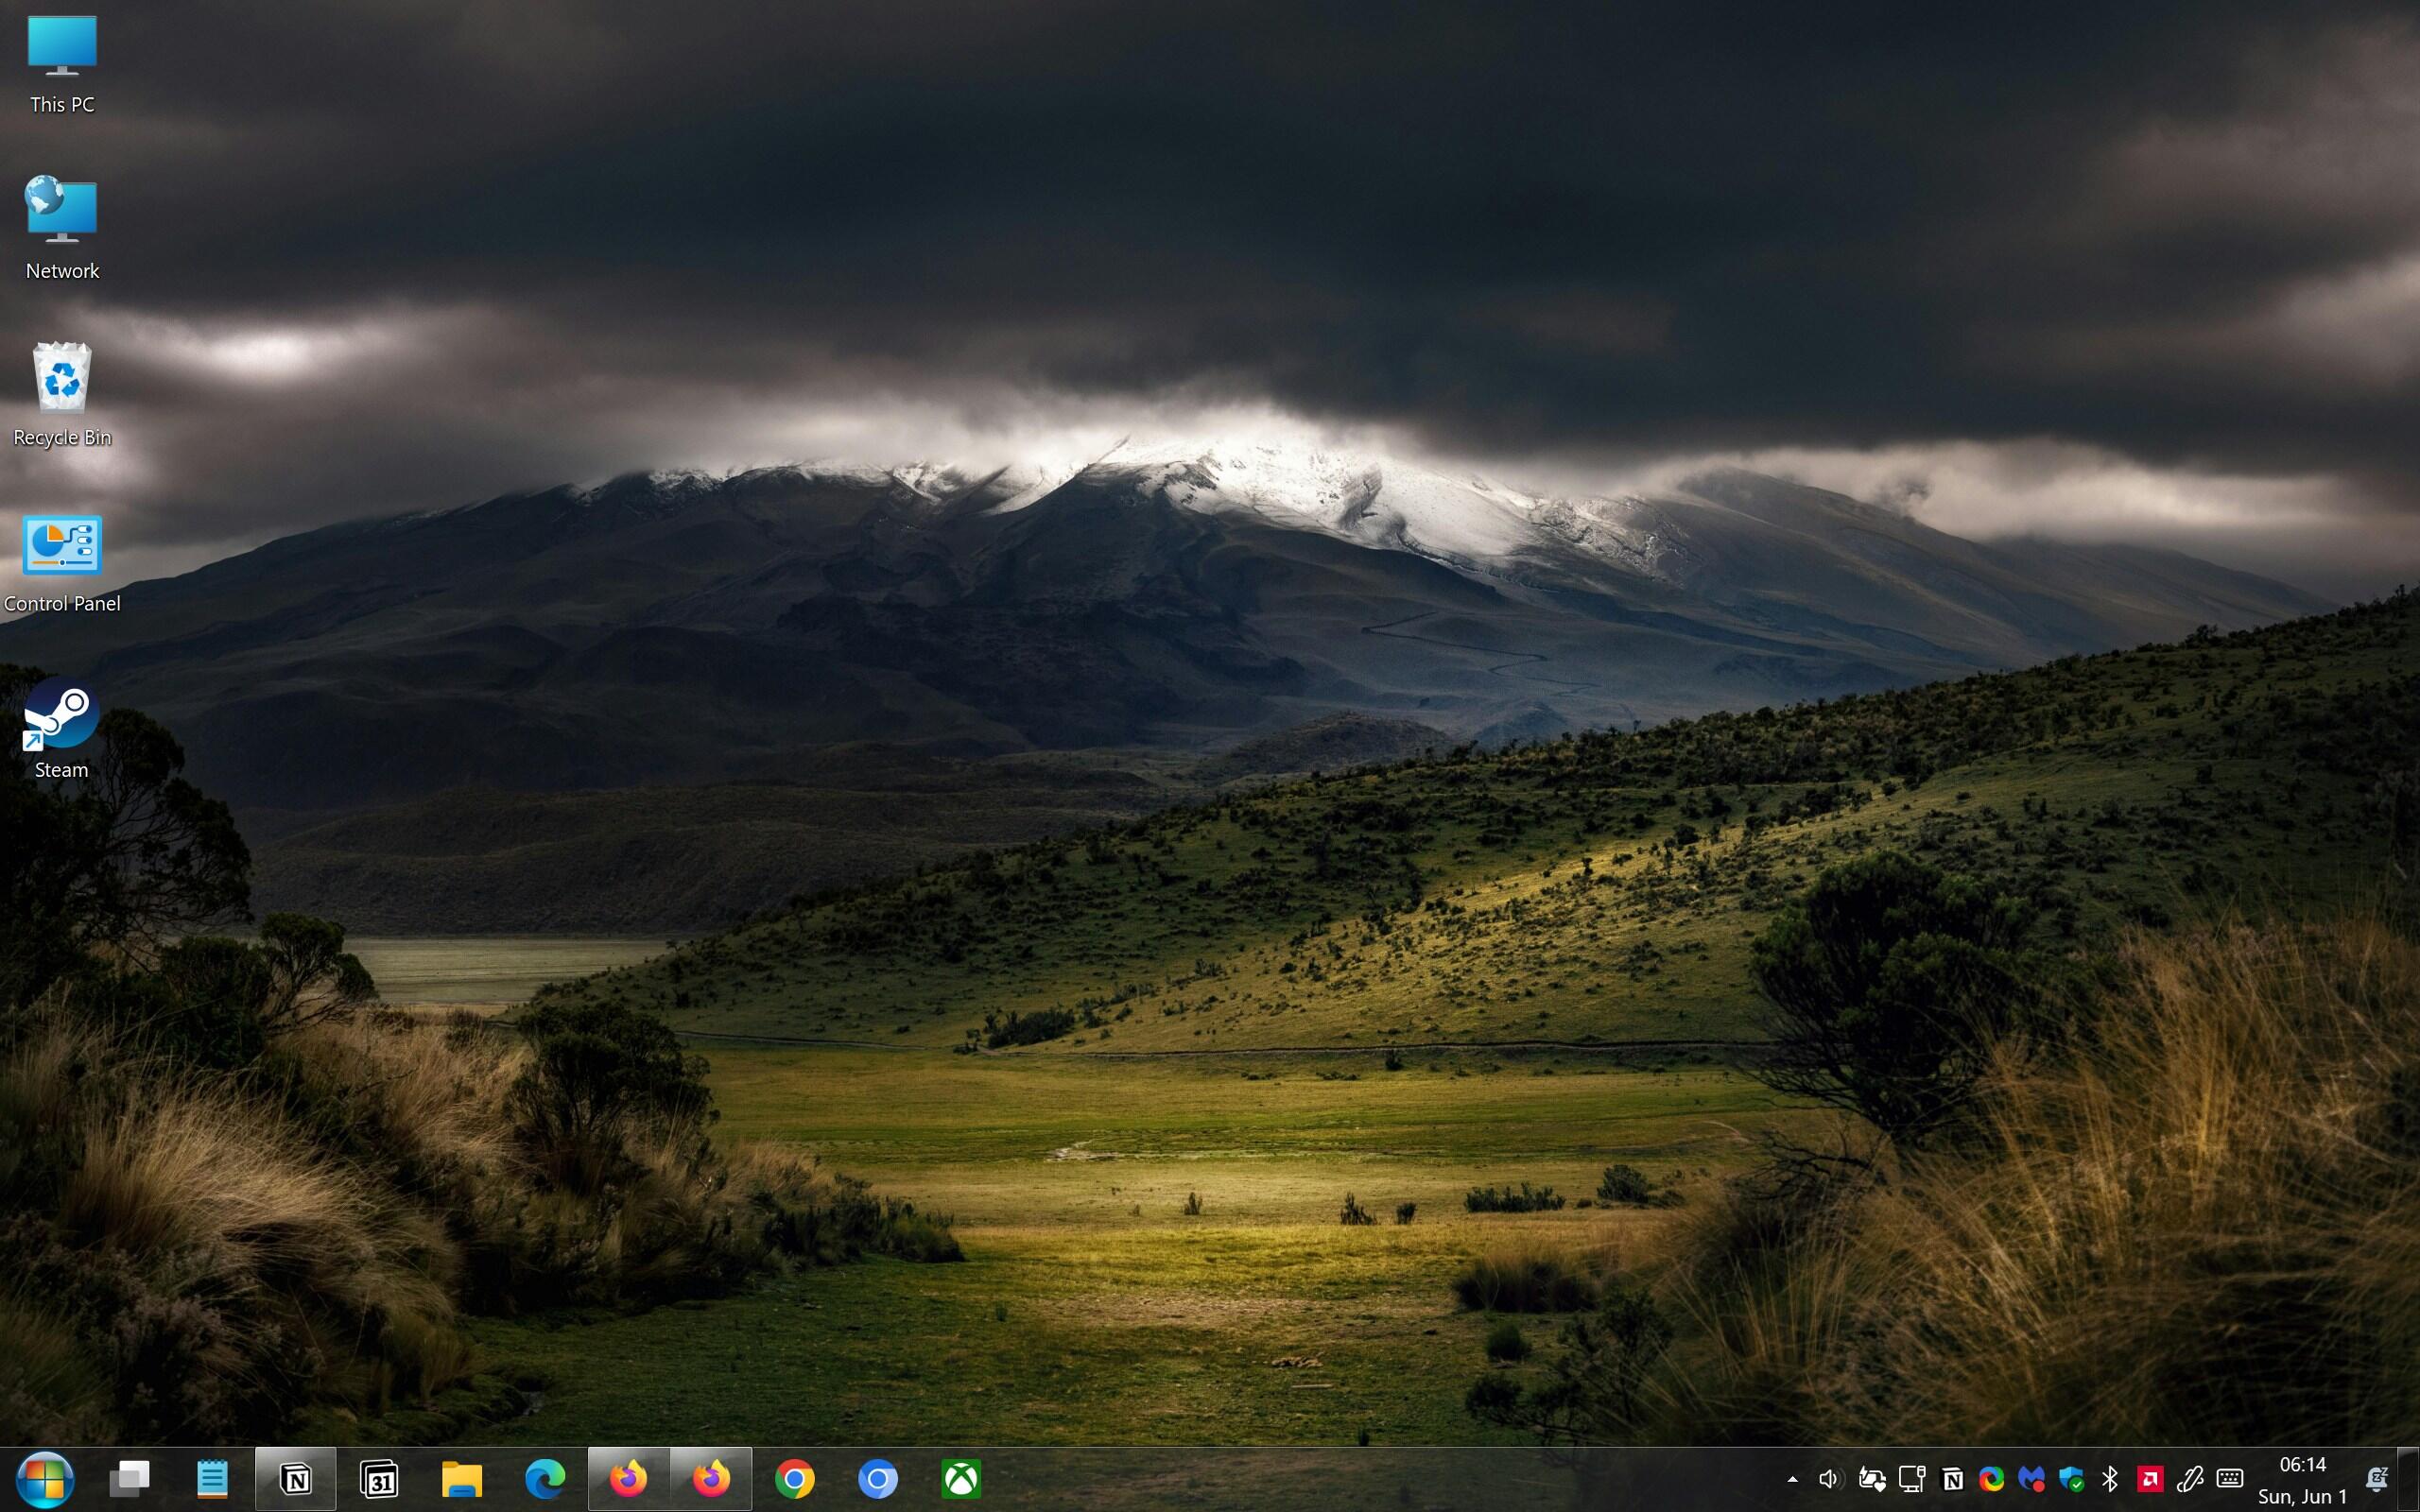Open the touch keyboard from the taskbar

[2231, 1477]
